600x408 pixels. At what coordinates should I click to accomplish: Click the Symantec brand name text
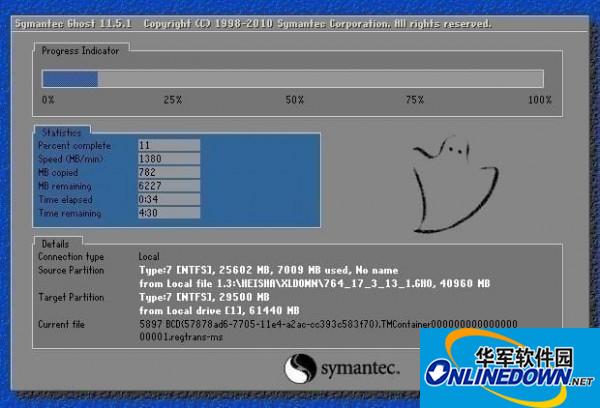click(x=362, y=369)
